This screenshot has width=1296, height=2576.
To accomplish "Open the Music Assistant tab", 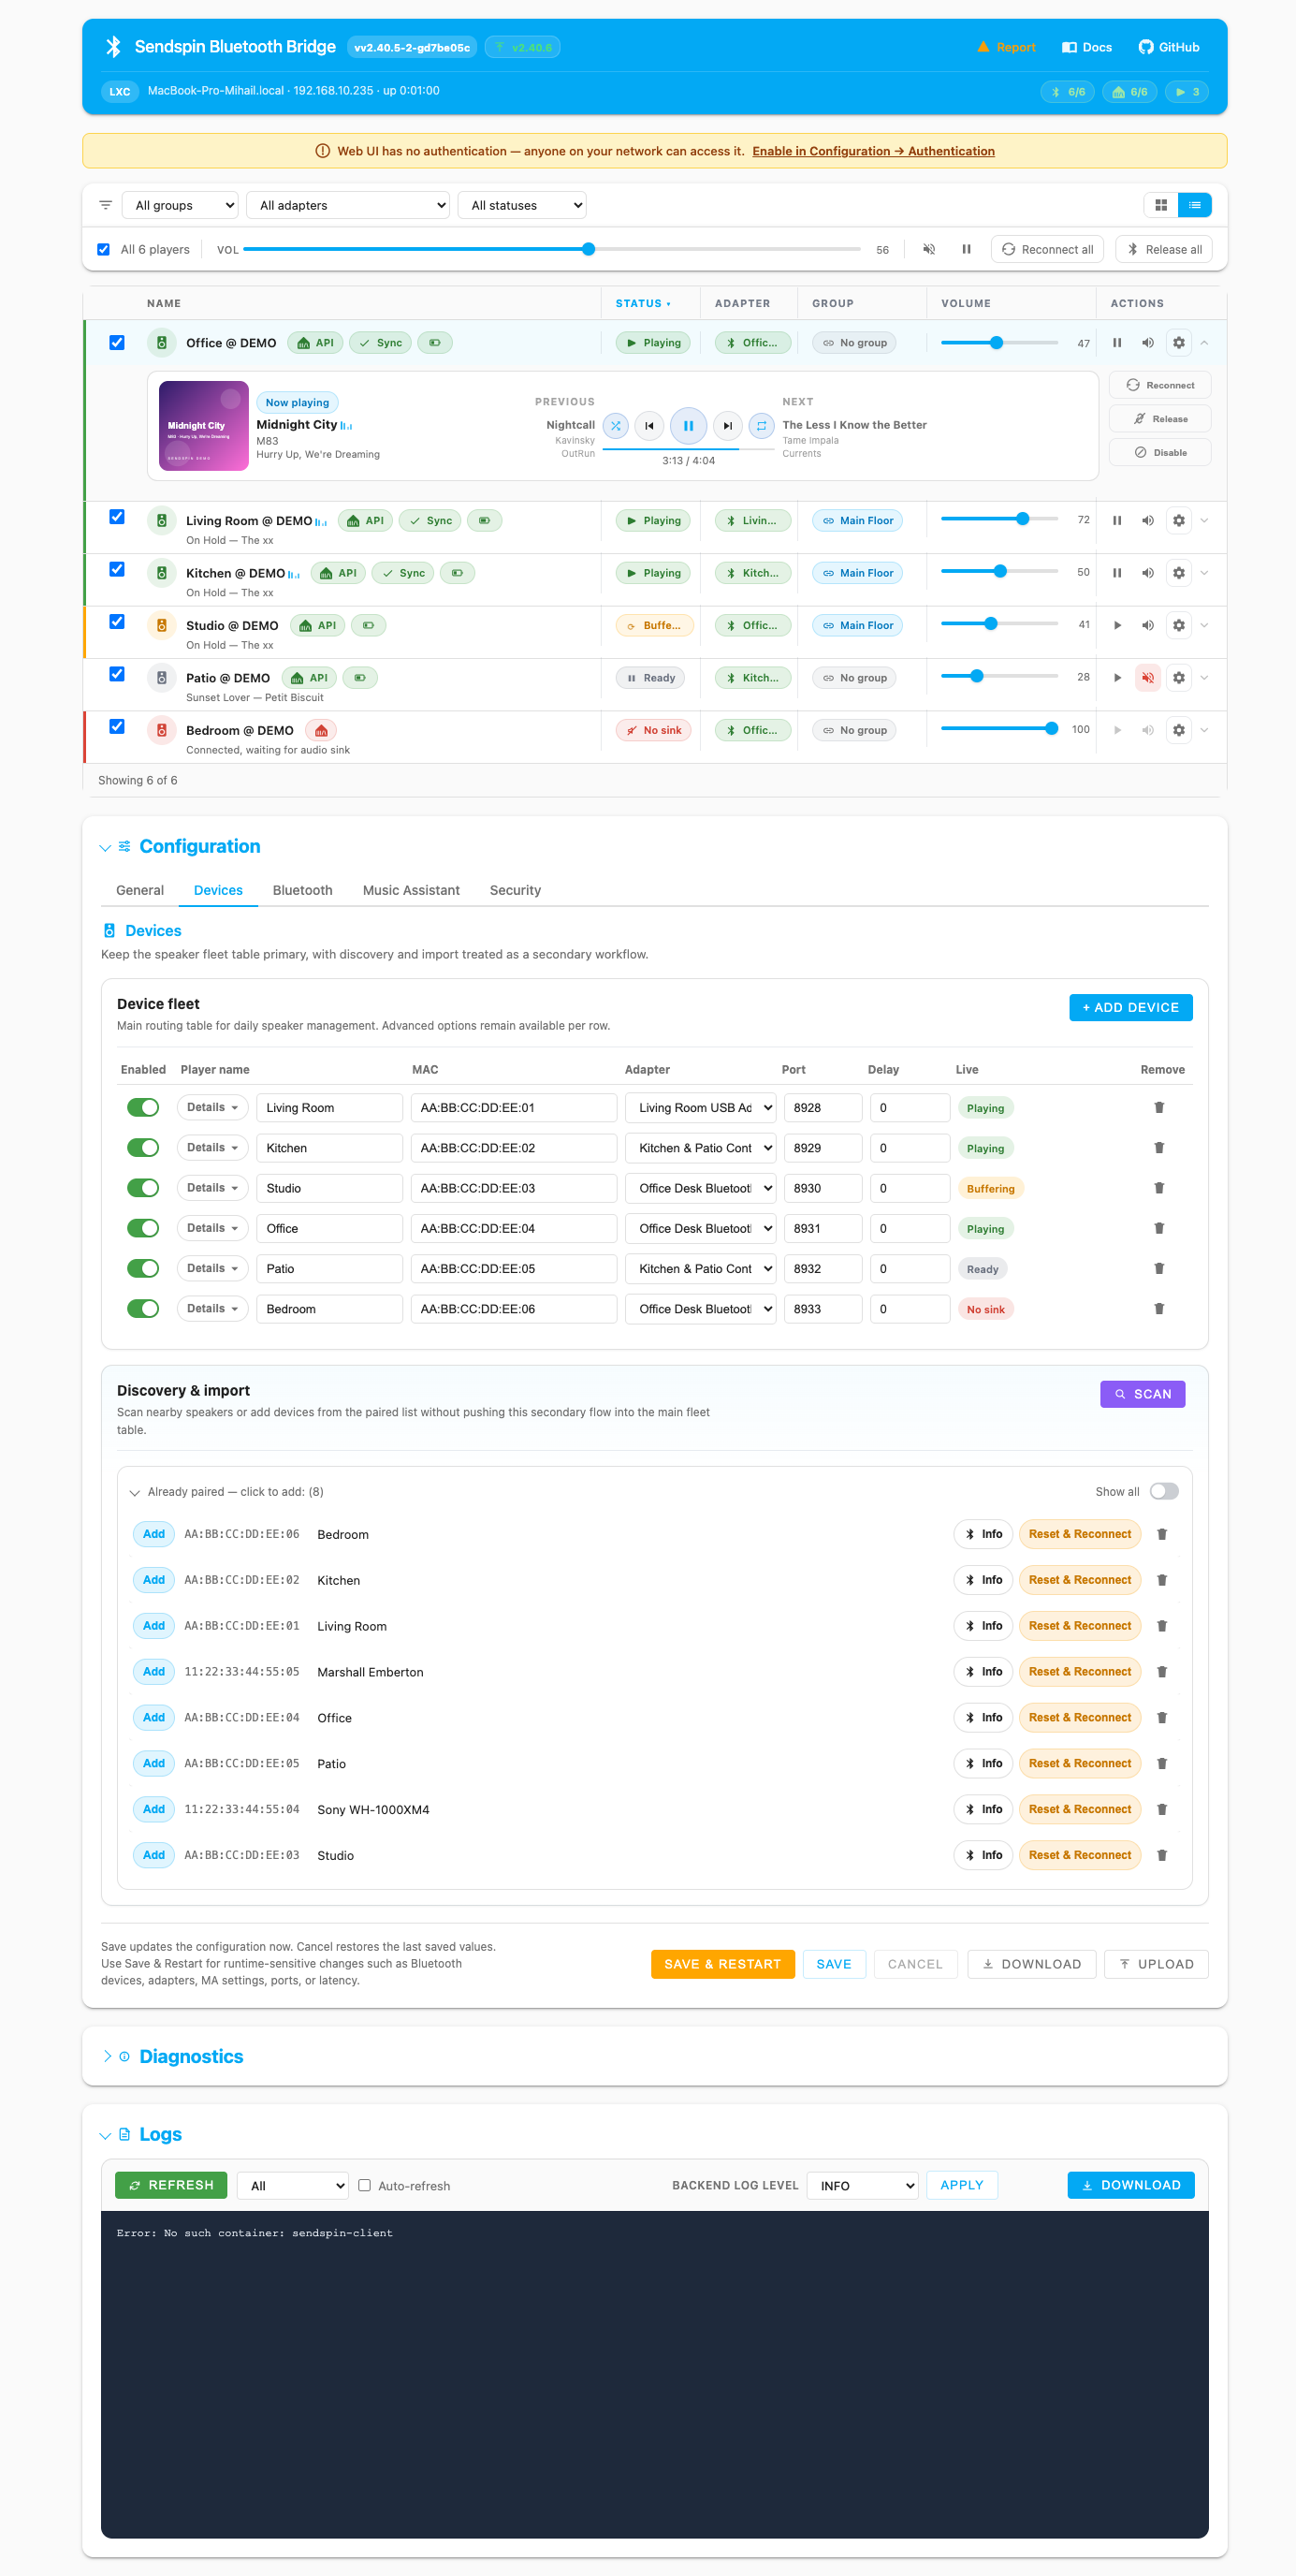I will pos(411,890).
